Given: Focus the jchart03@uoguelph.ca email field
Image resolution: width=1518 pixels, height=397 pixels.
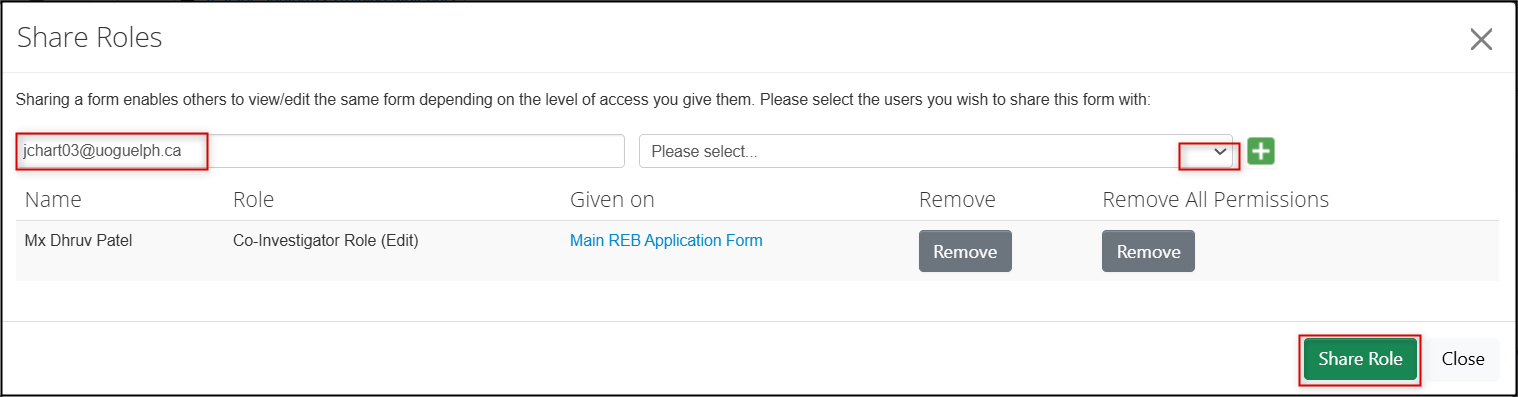Looking at the screenshot, I should [x=320, y=151].
